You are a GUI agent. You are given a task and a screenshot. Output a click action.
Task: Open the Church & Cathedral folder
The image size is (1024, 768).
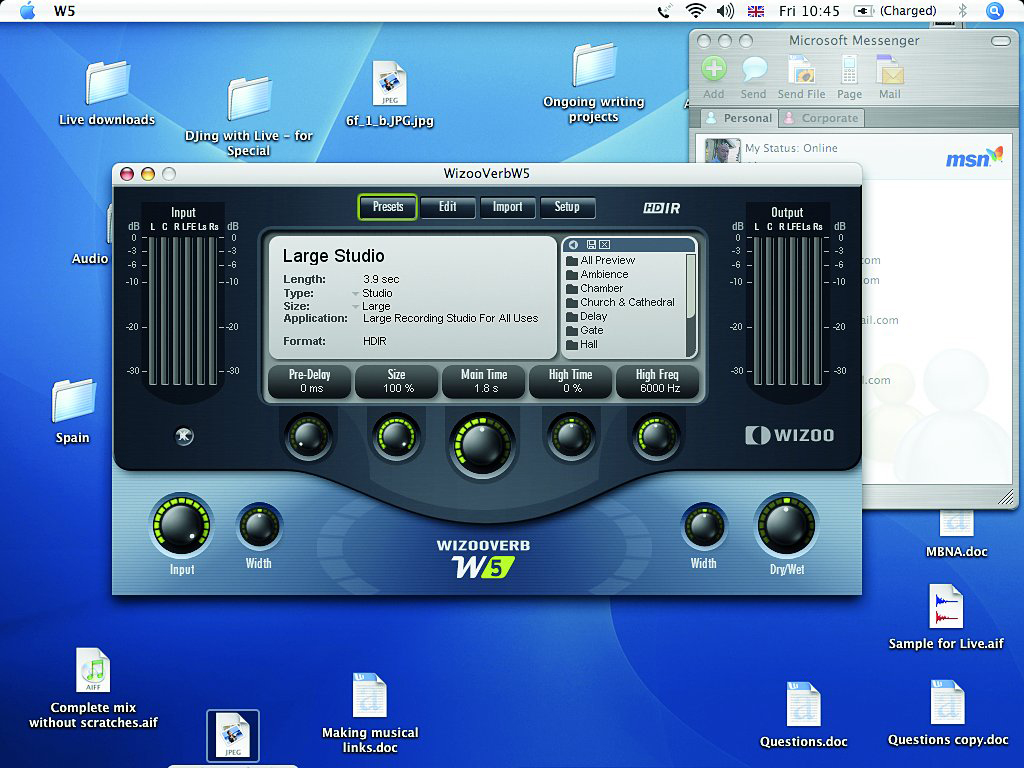coord(620,302)
